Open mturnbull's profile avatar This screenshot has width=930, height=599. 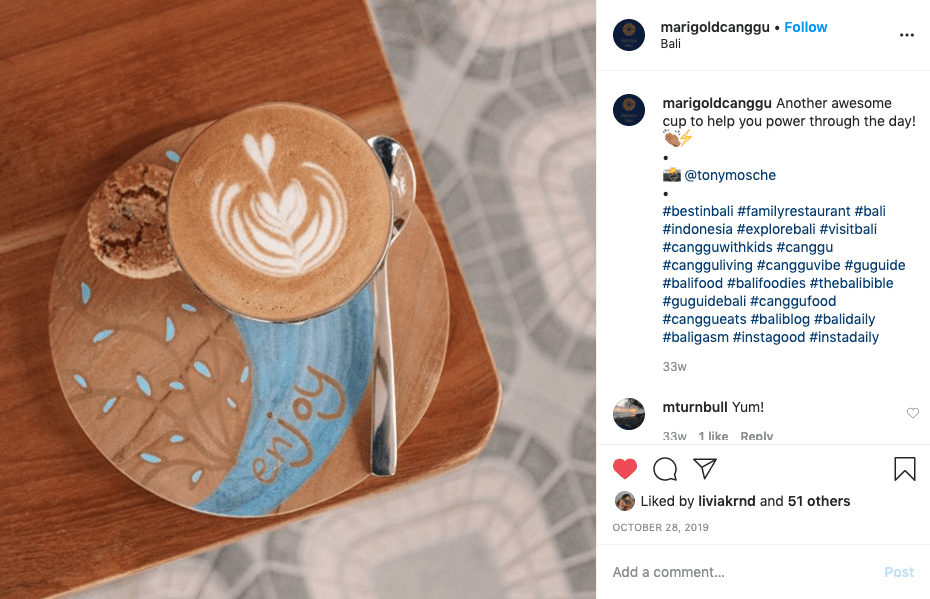[629, 413]
